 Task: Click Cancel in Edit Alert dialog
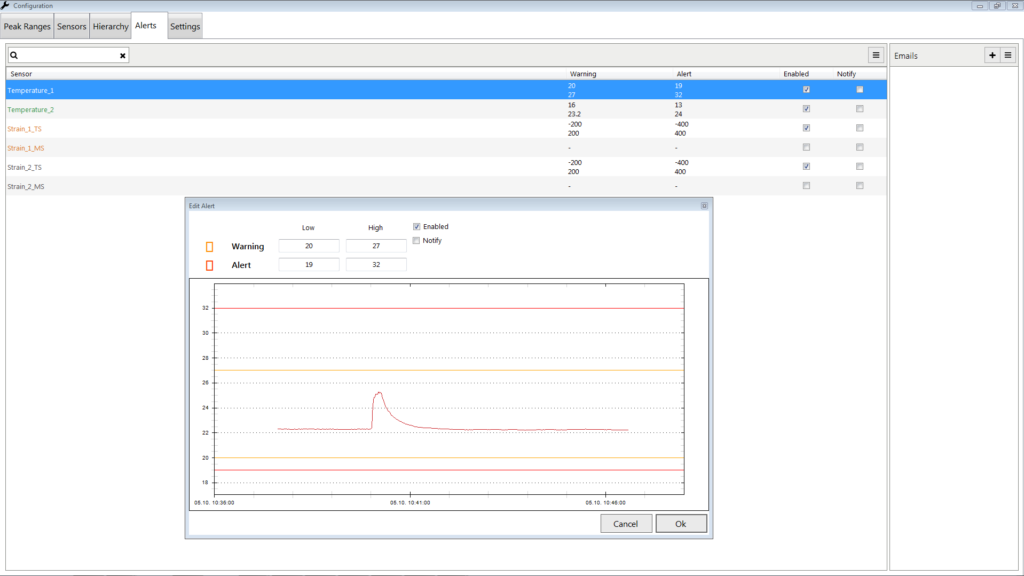point(626,524)
